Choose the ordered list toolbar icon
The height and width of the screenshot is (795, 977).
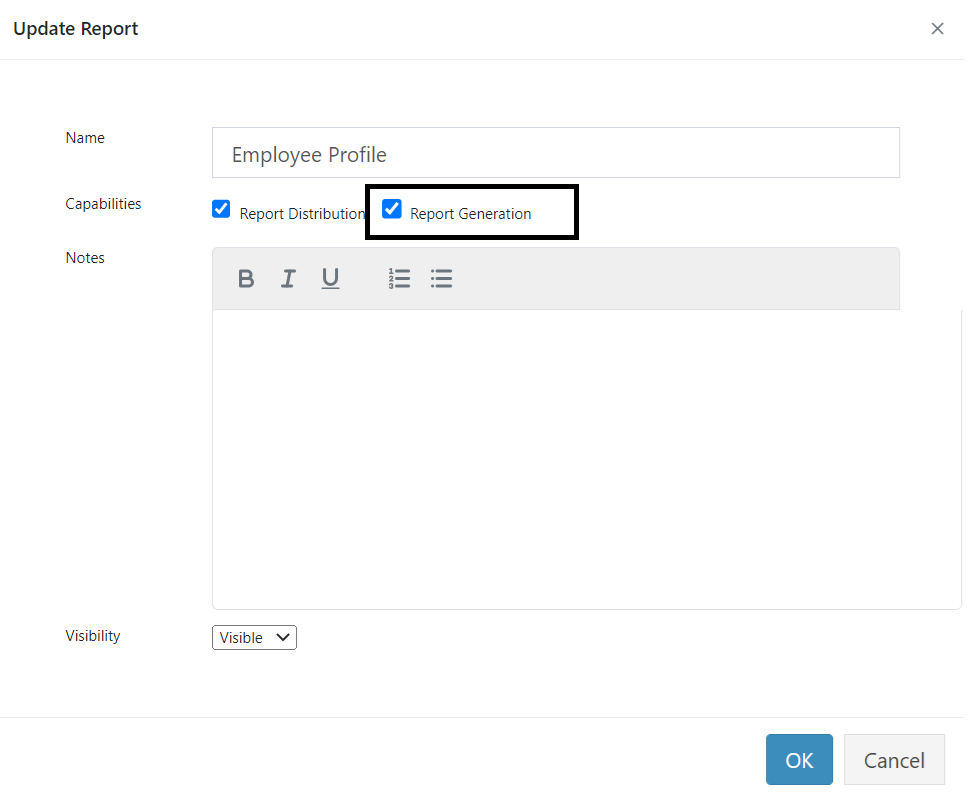click(399, 278)
